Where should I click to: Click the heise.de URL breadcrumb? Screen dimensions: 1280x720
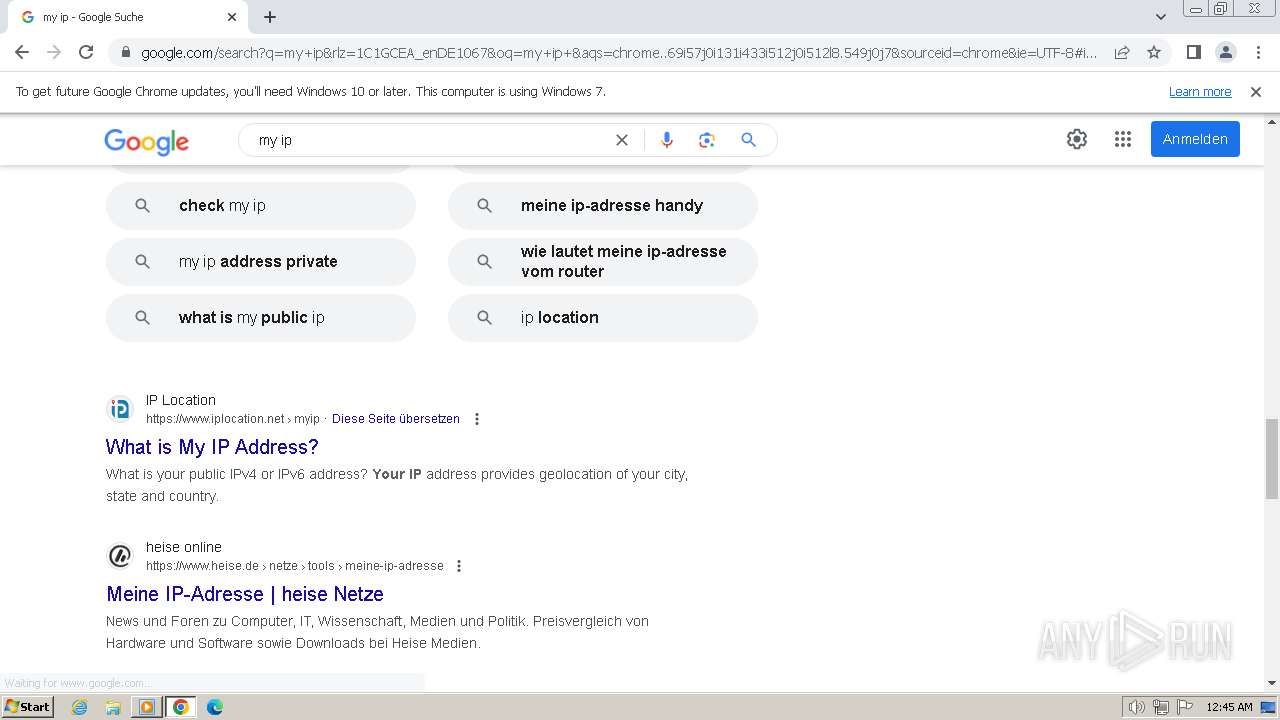295,566
